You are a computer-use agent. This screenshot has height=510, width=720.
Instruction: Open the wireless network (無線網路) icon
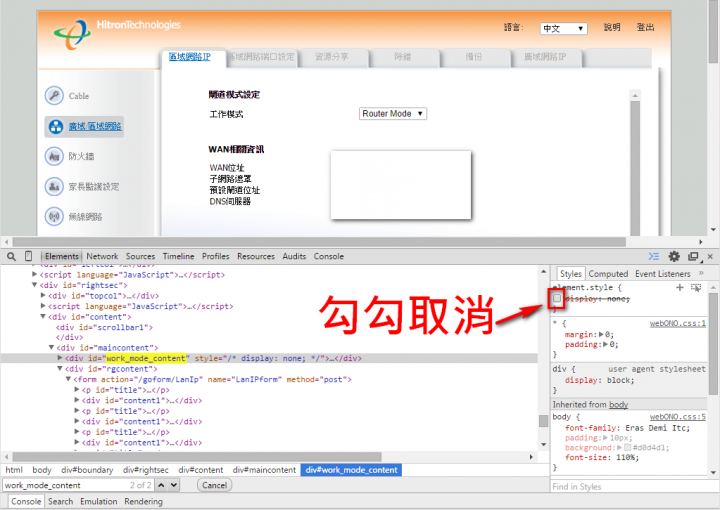pos(54,216)
